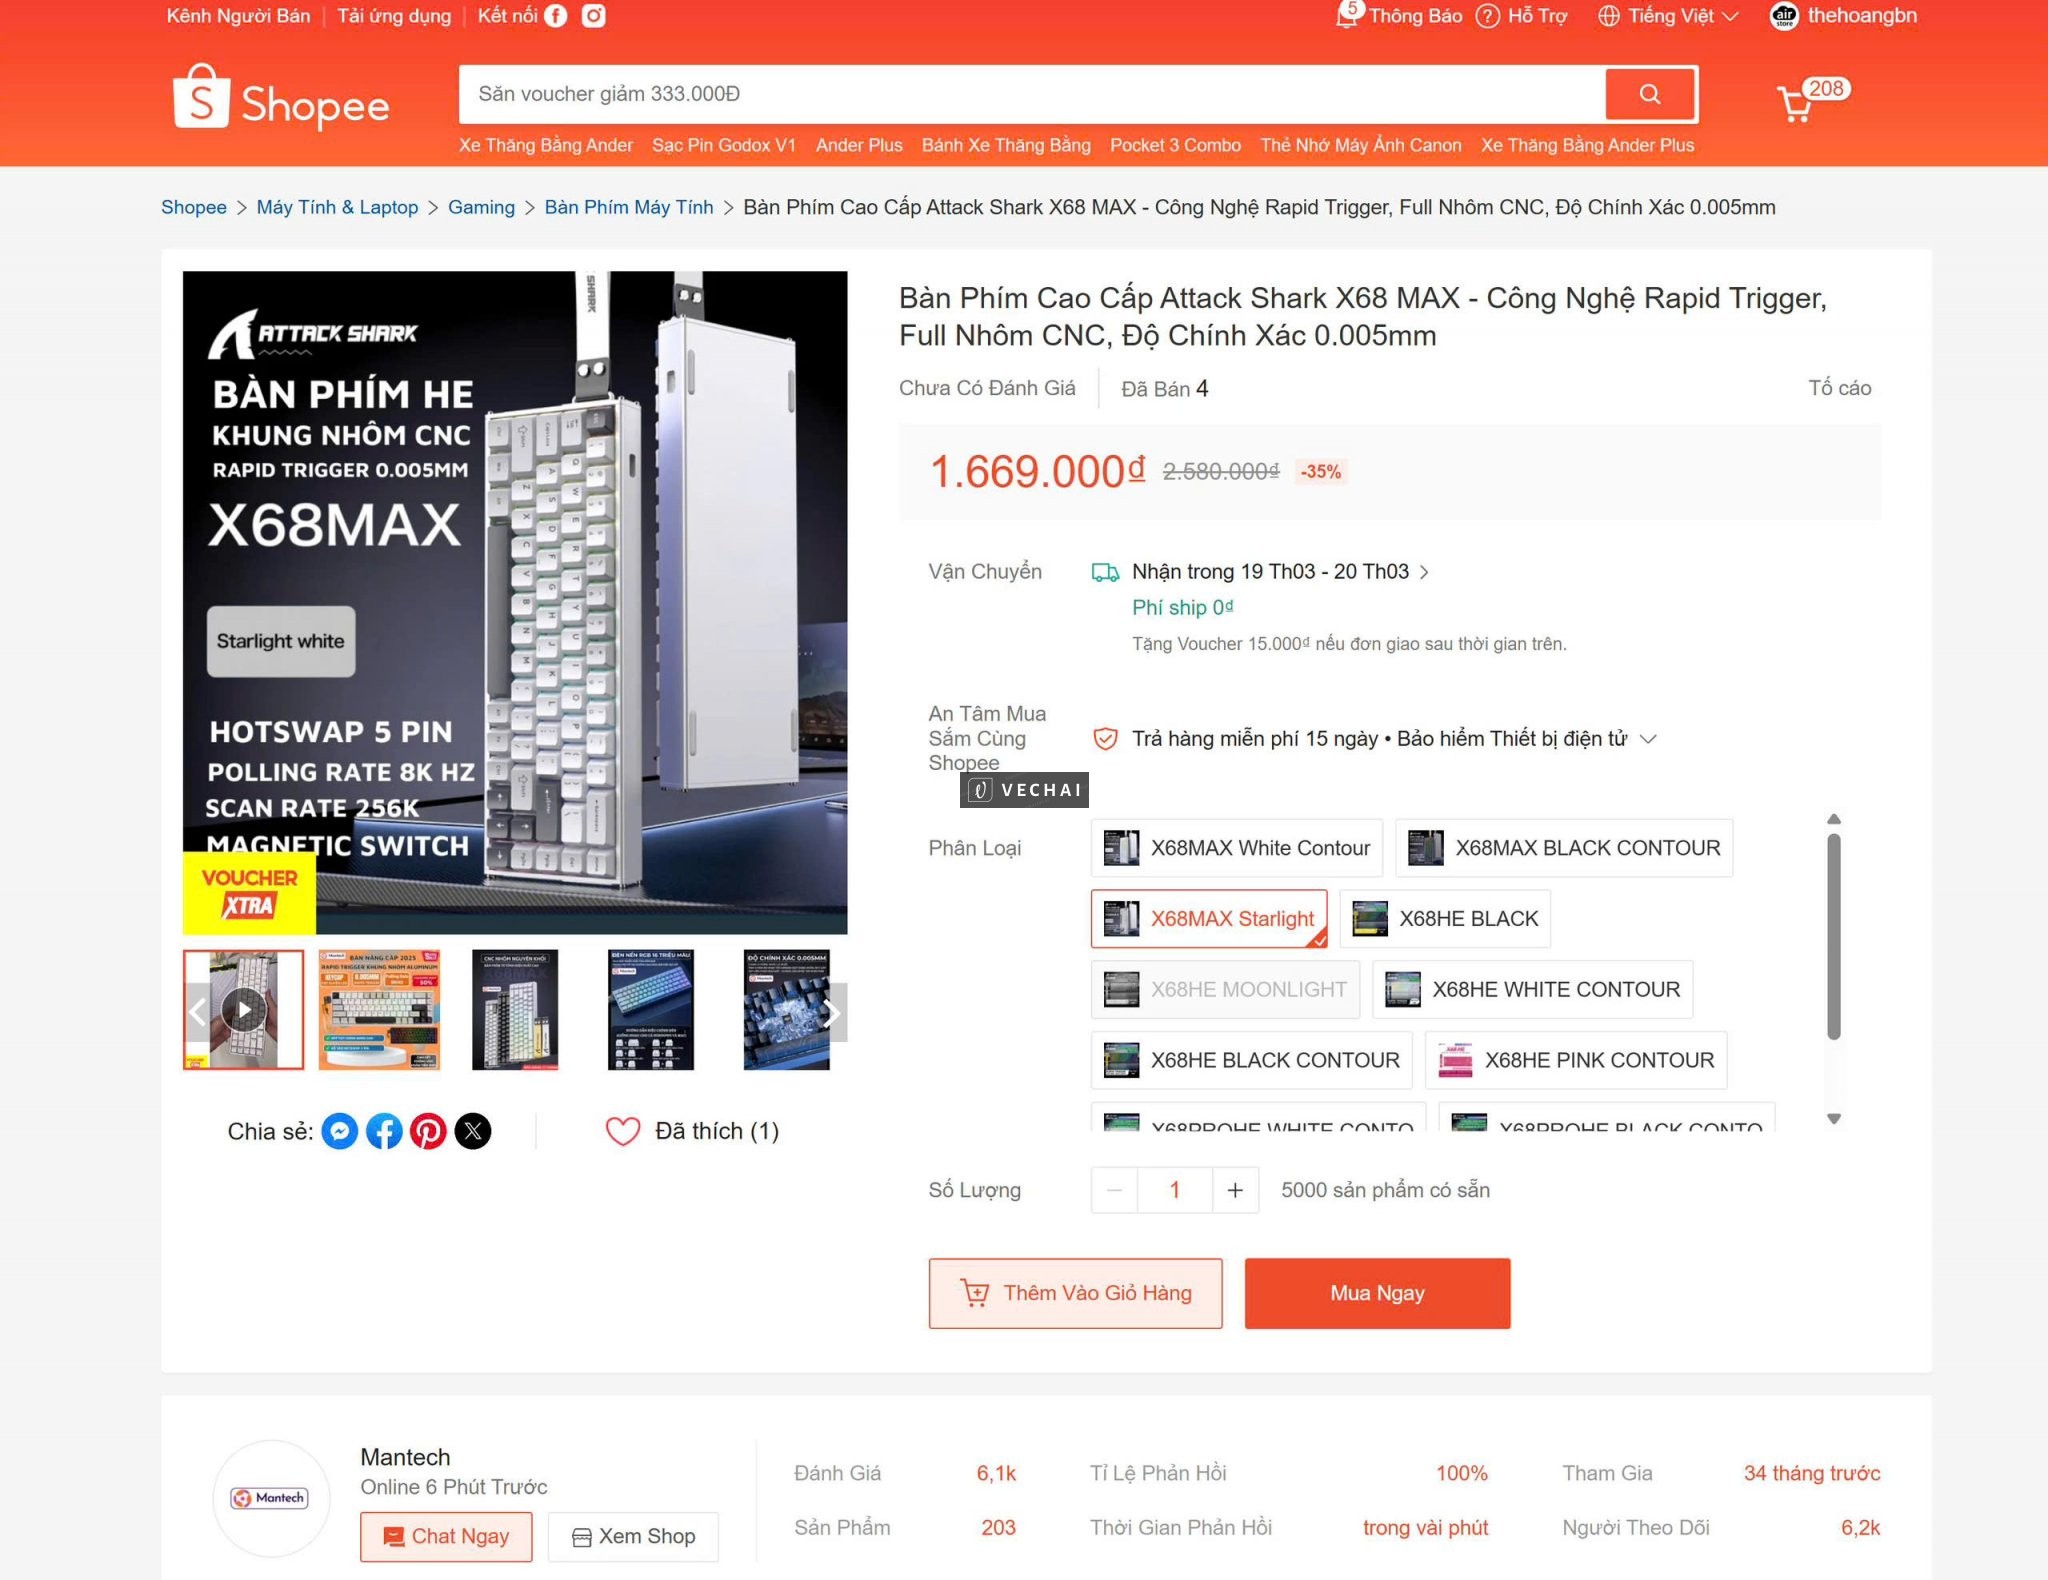Expand the return policy chevron

click(x=1649, y=739)
